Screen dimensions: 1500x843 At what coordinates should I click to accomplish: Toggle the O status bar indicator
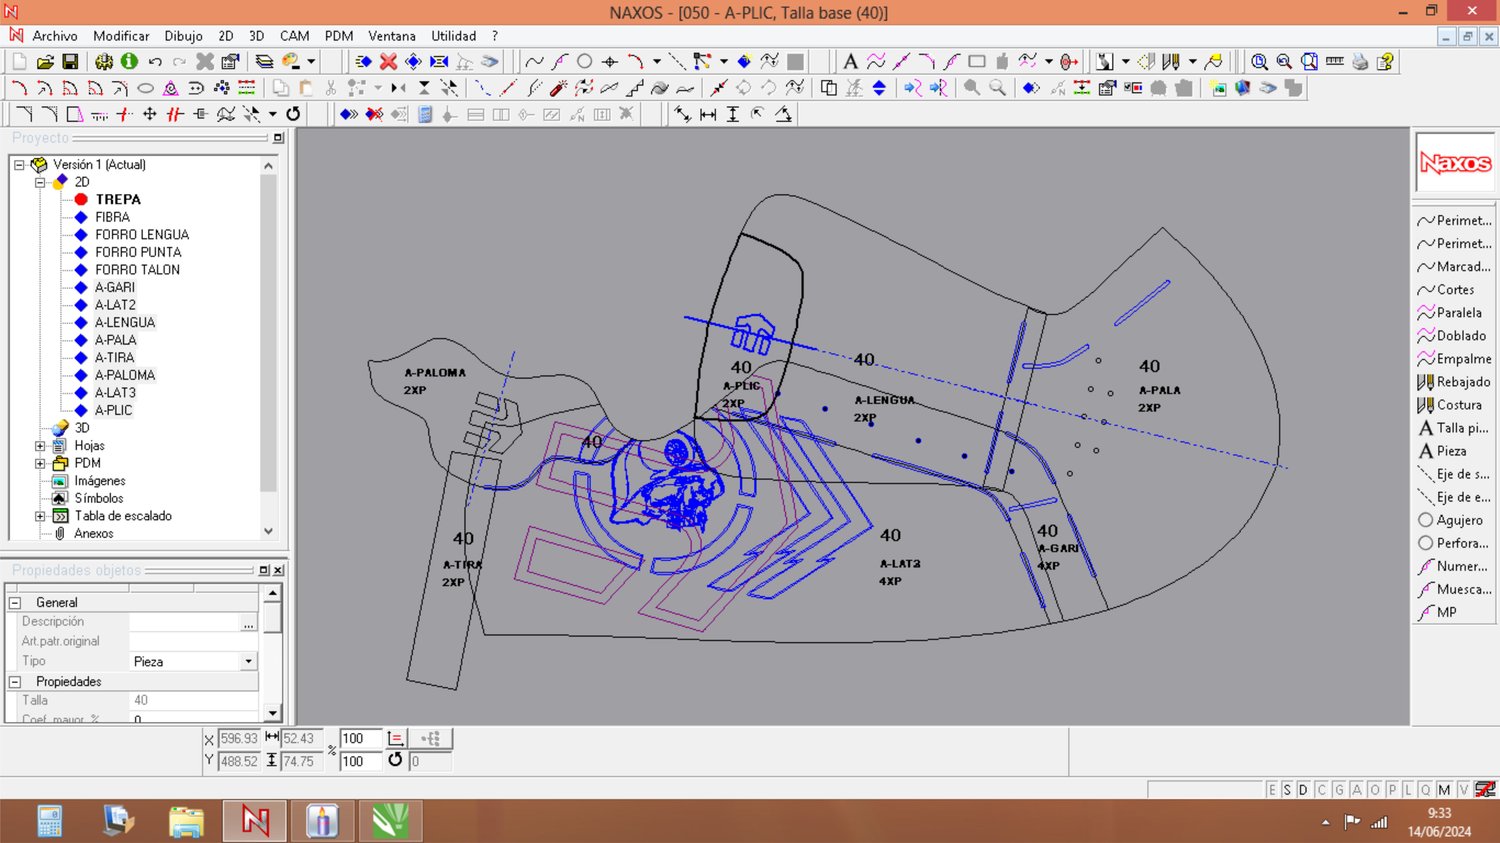(x=1374, y=790)
